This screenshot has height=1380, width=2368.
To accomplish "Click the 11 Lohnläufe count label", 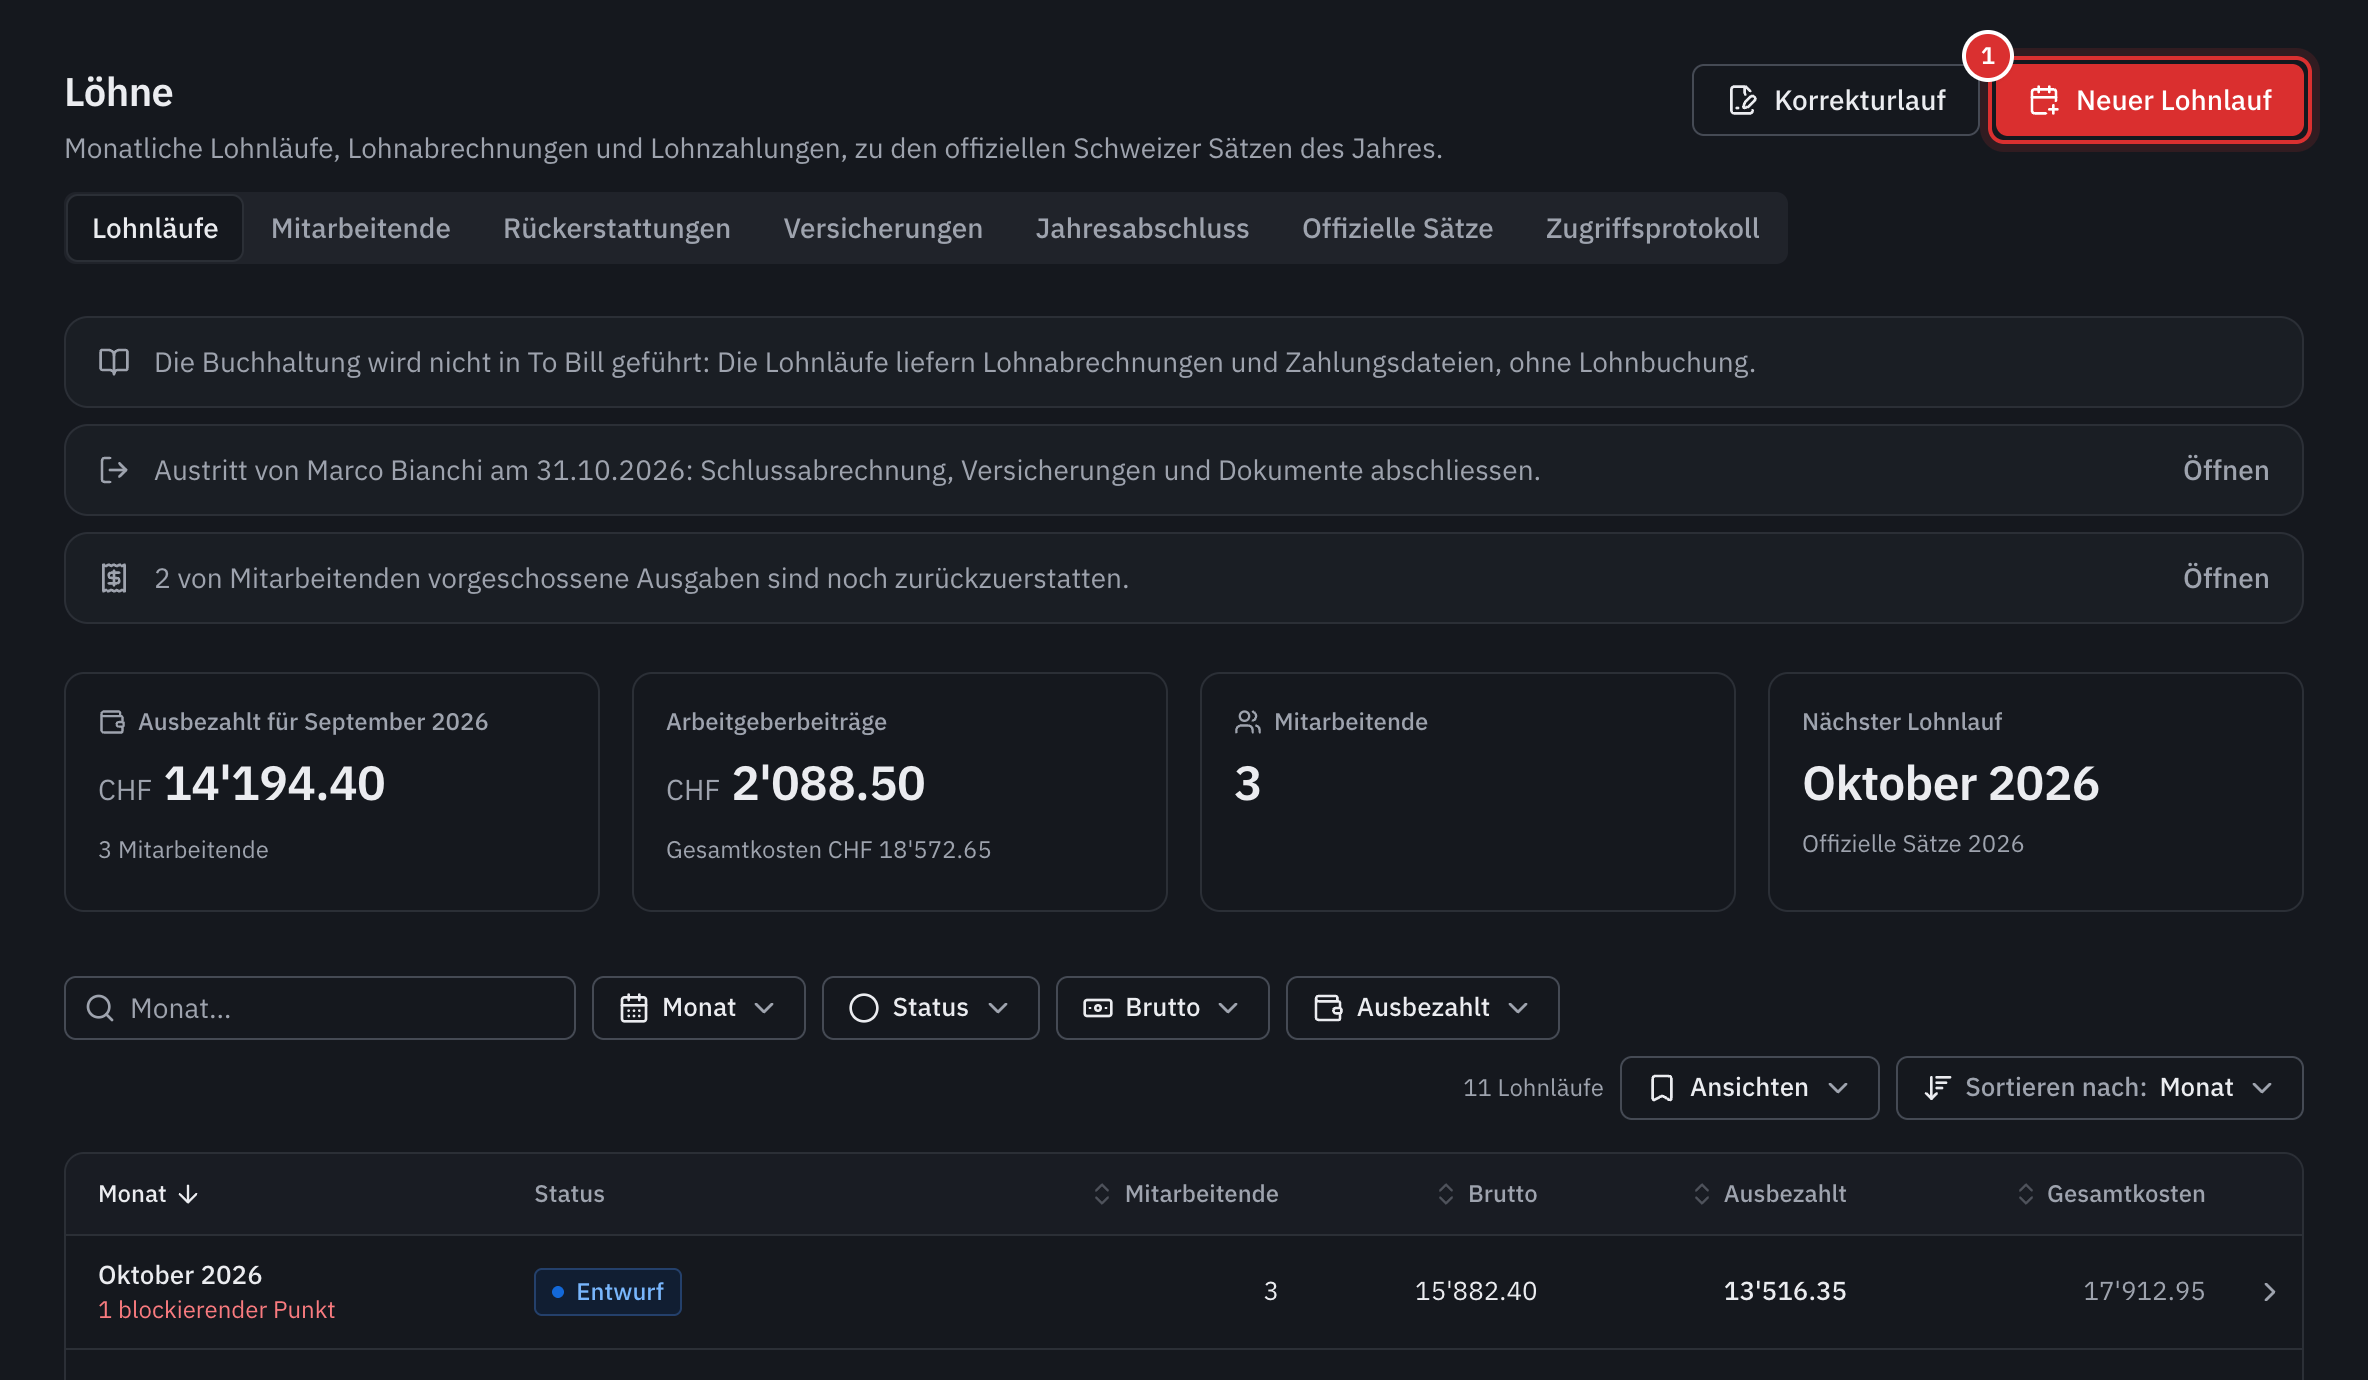I will point(1533,1088).
